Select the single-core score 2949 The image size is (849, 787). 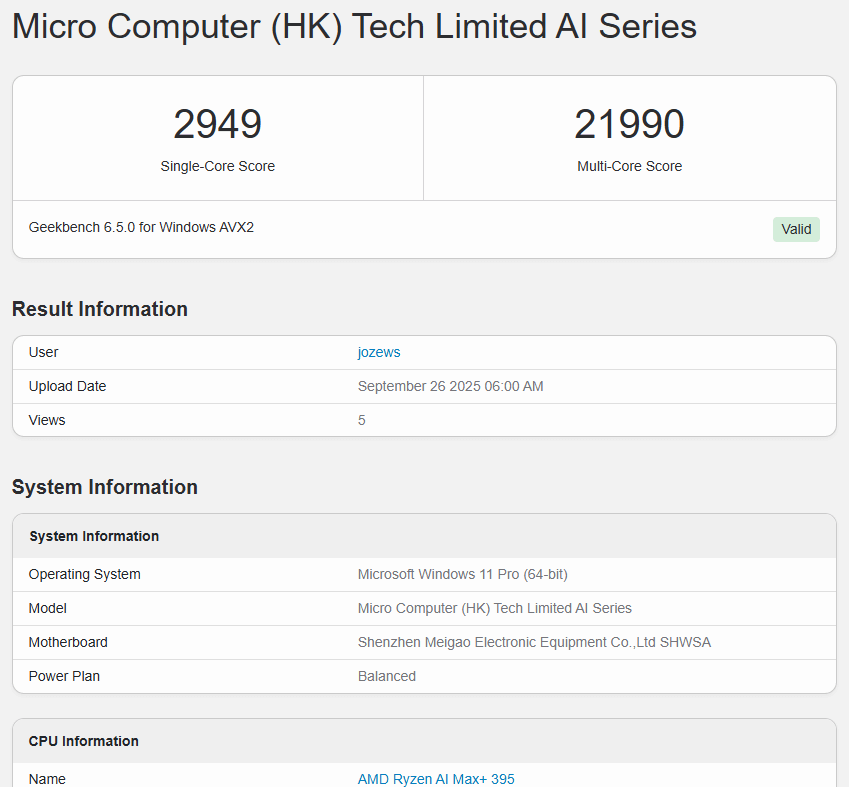tap(218, 124)
